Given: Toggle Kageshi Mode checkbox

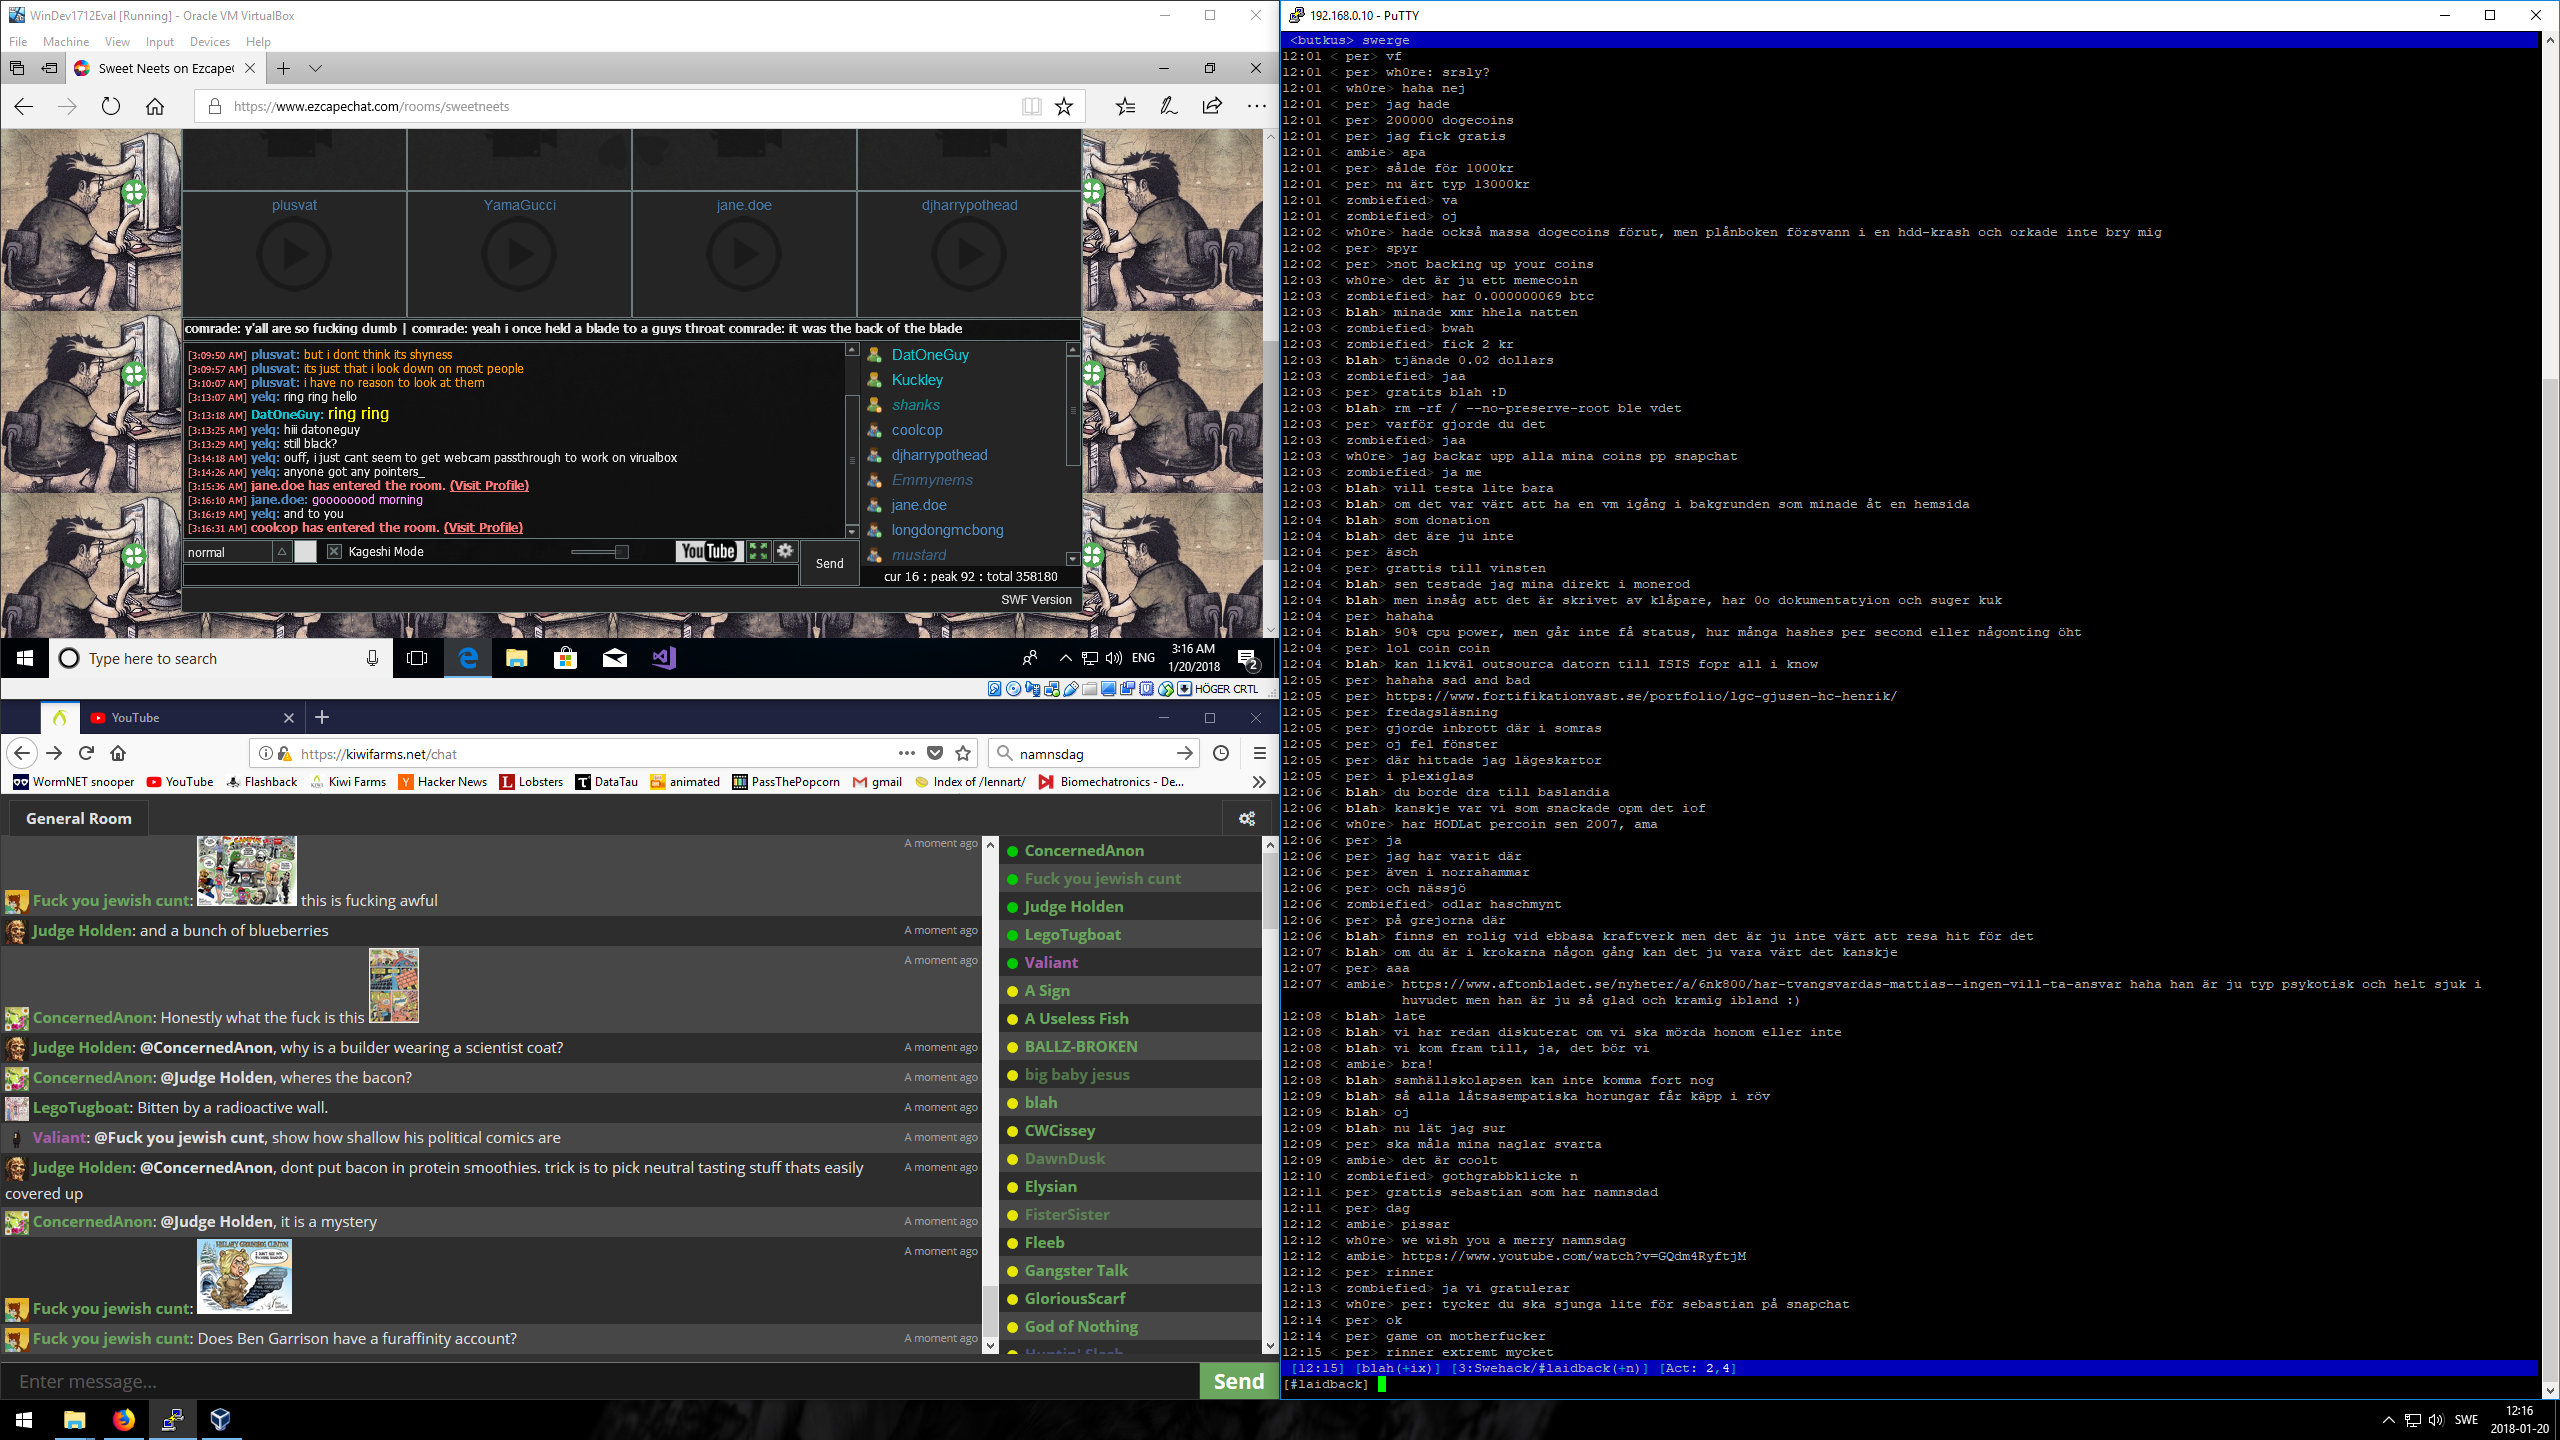Looking at the screenshot, I should (335, 552).
